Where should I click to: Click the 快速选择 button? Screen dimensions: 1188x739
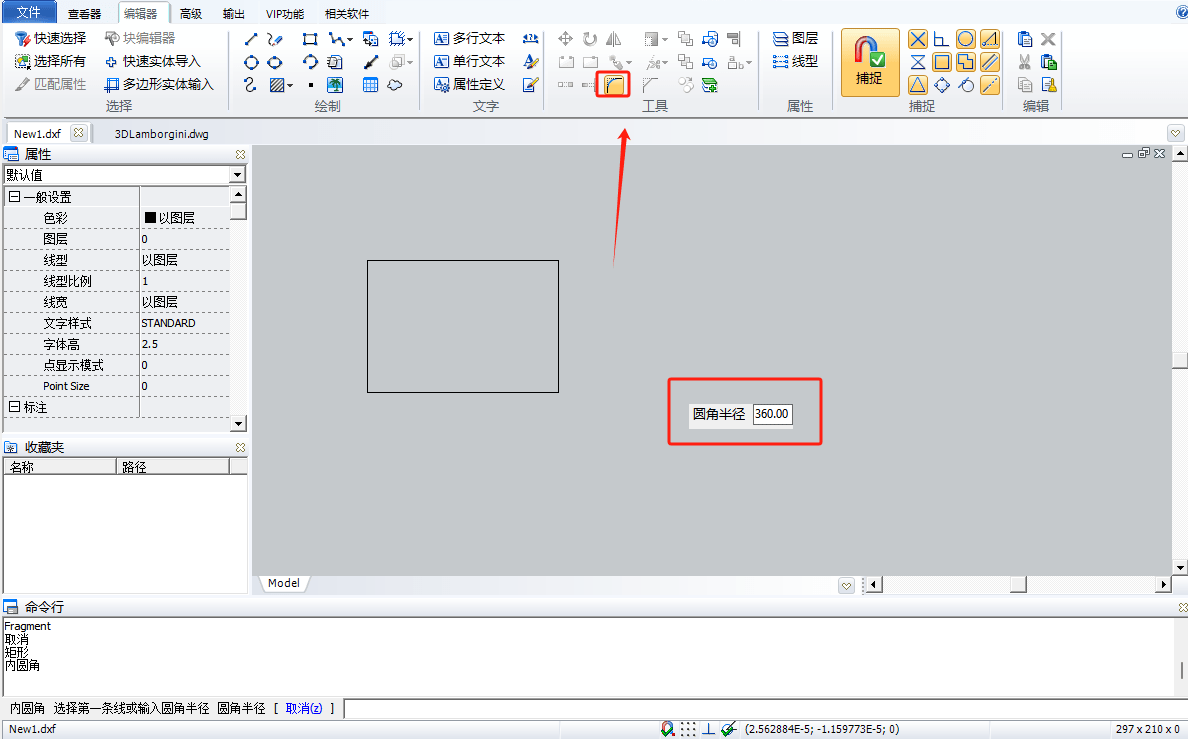(51, 39)
